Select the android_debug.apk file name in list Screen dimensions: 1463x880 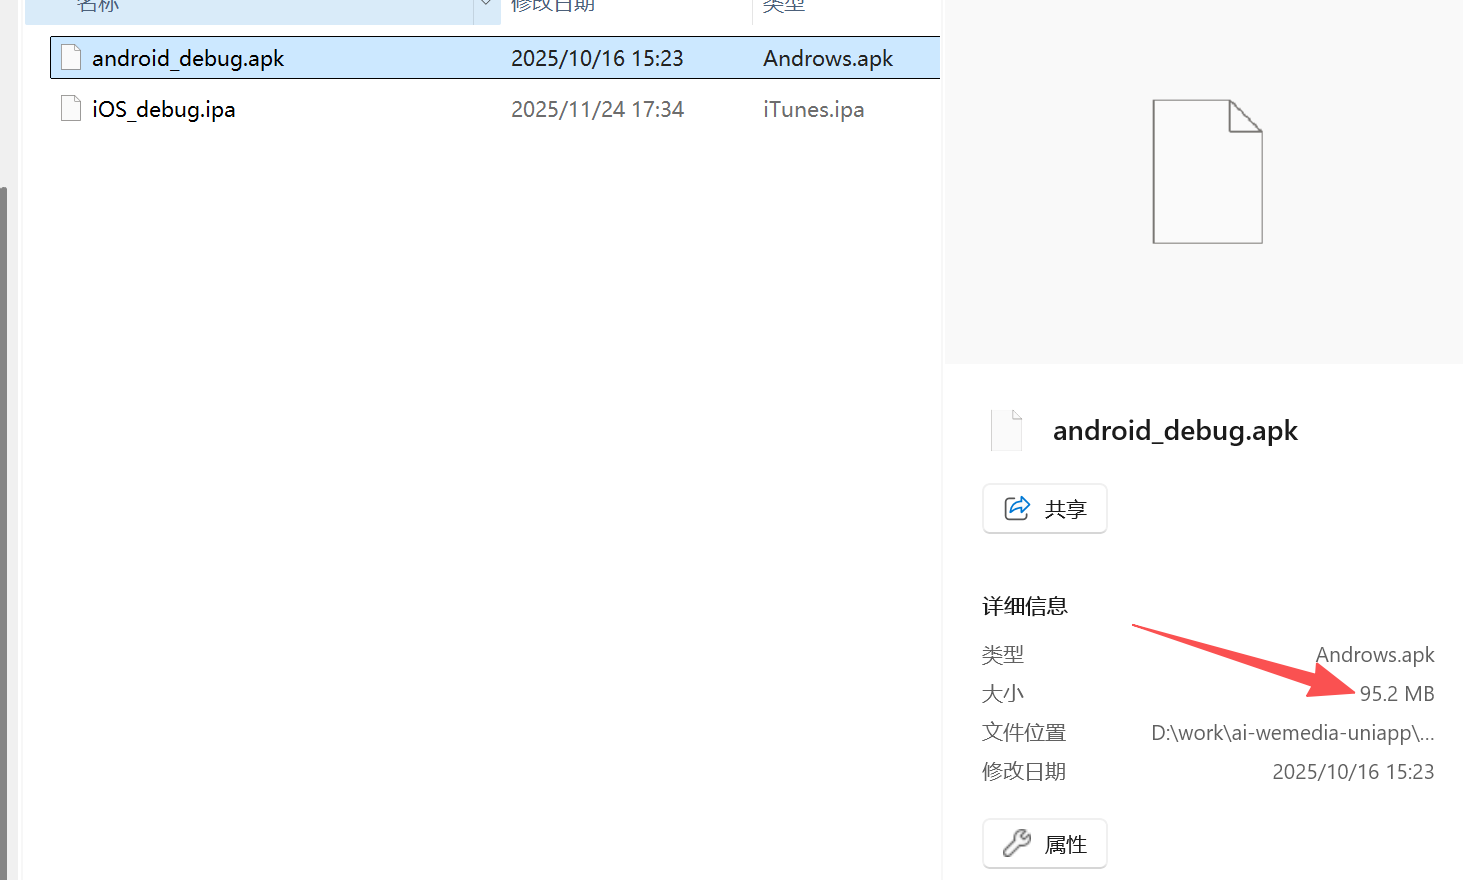tap(188, 59)
